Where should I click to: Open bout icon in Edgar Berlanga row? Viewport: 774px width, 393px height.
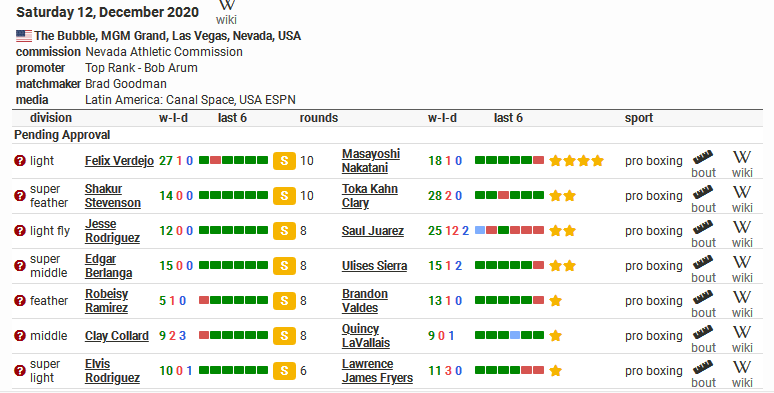coord(703,270)
